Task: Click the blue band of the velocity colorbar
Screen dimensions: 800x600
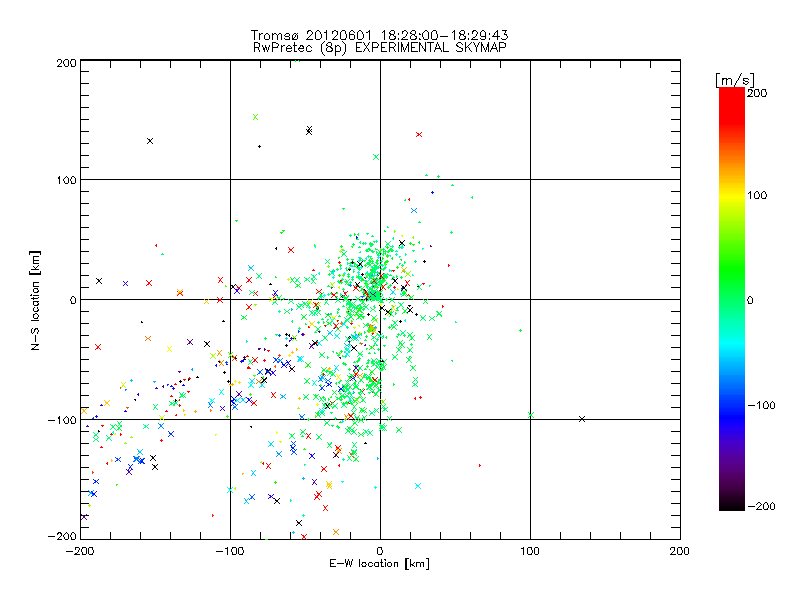Action: tap(732, 416)
